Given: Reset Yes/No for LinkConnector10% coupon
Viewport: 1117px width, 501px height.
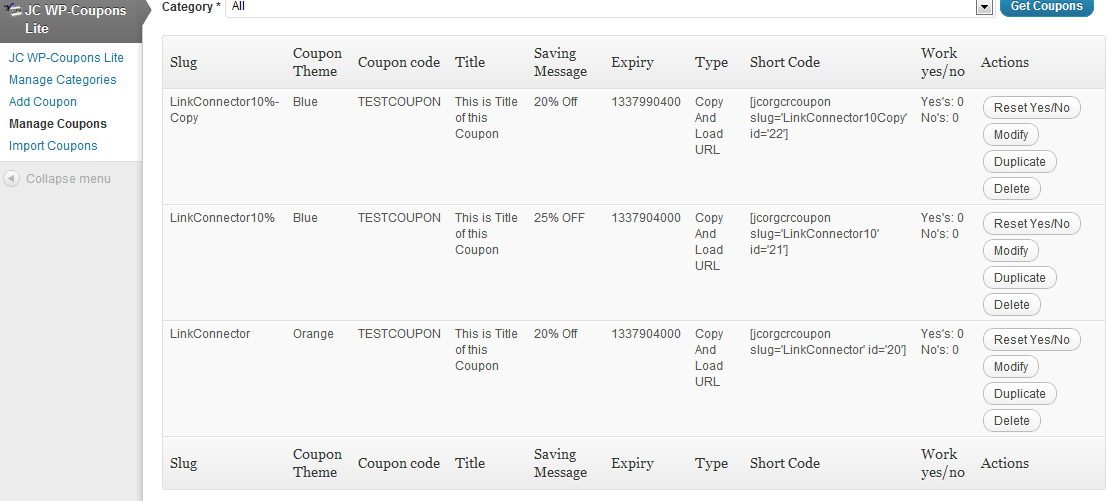Looking at the screenshot, I should (1031, 224).
